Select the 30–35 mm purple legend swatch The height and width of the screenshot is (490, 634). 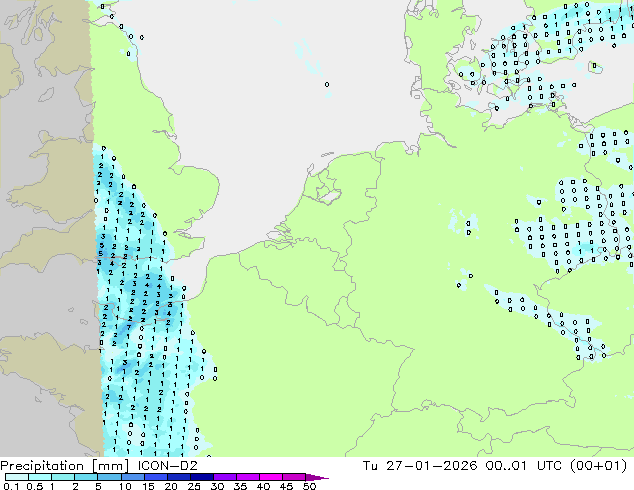[225, 477]
